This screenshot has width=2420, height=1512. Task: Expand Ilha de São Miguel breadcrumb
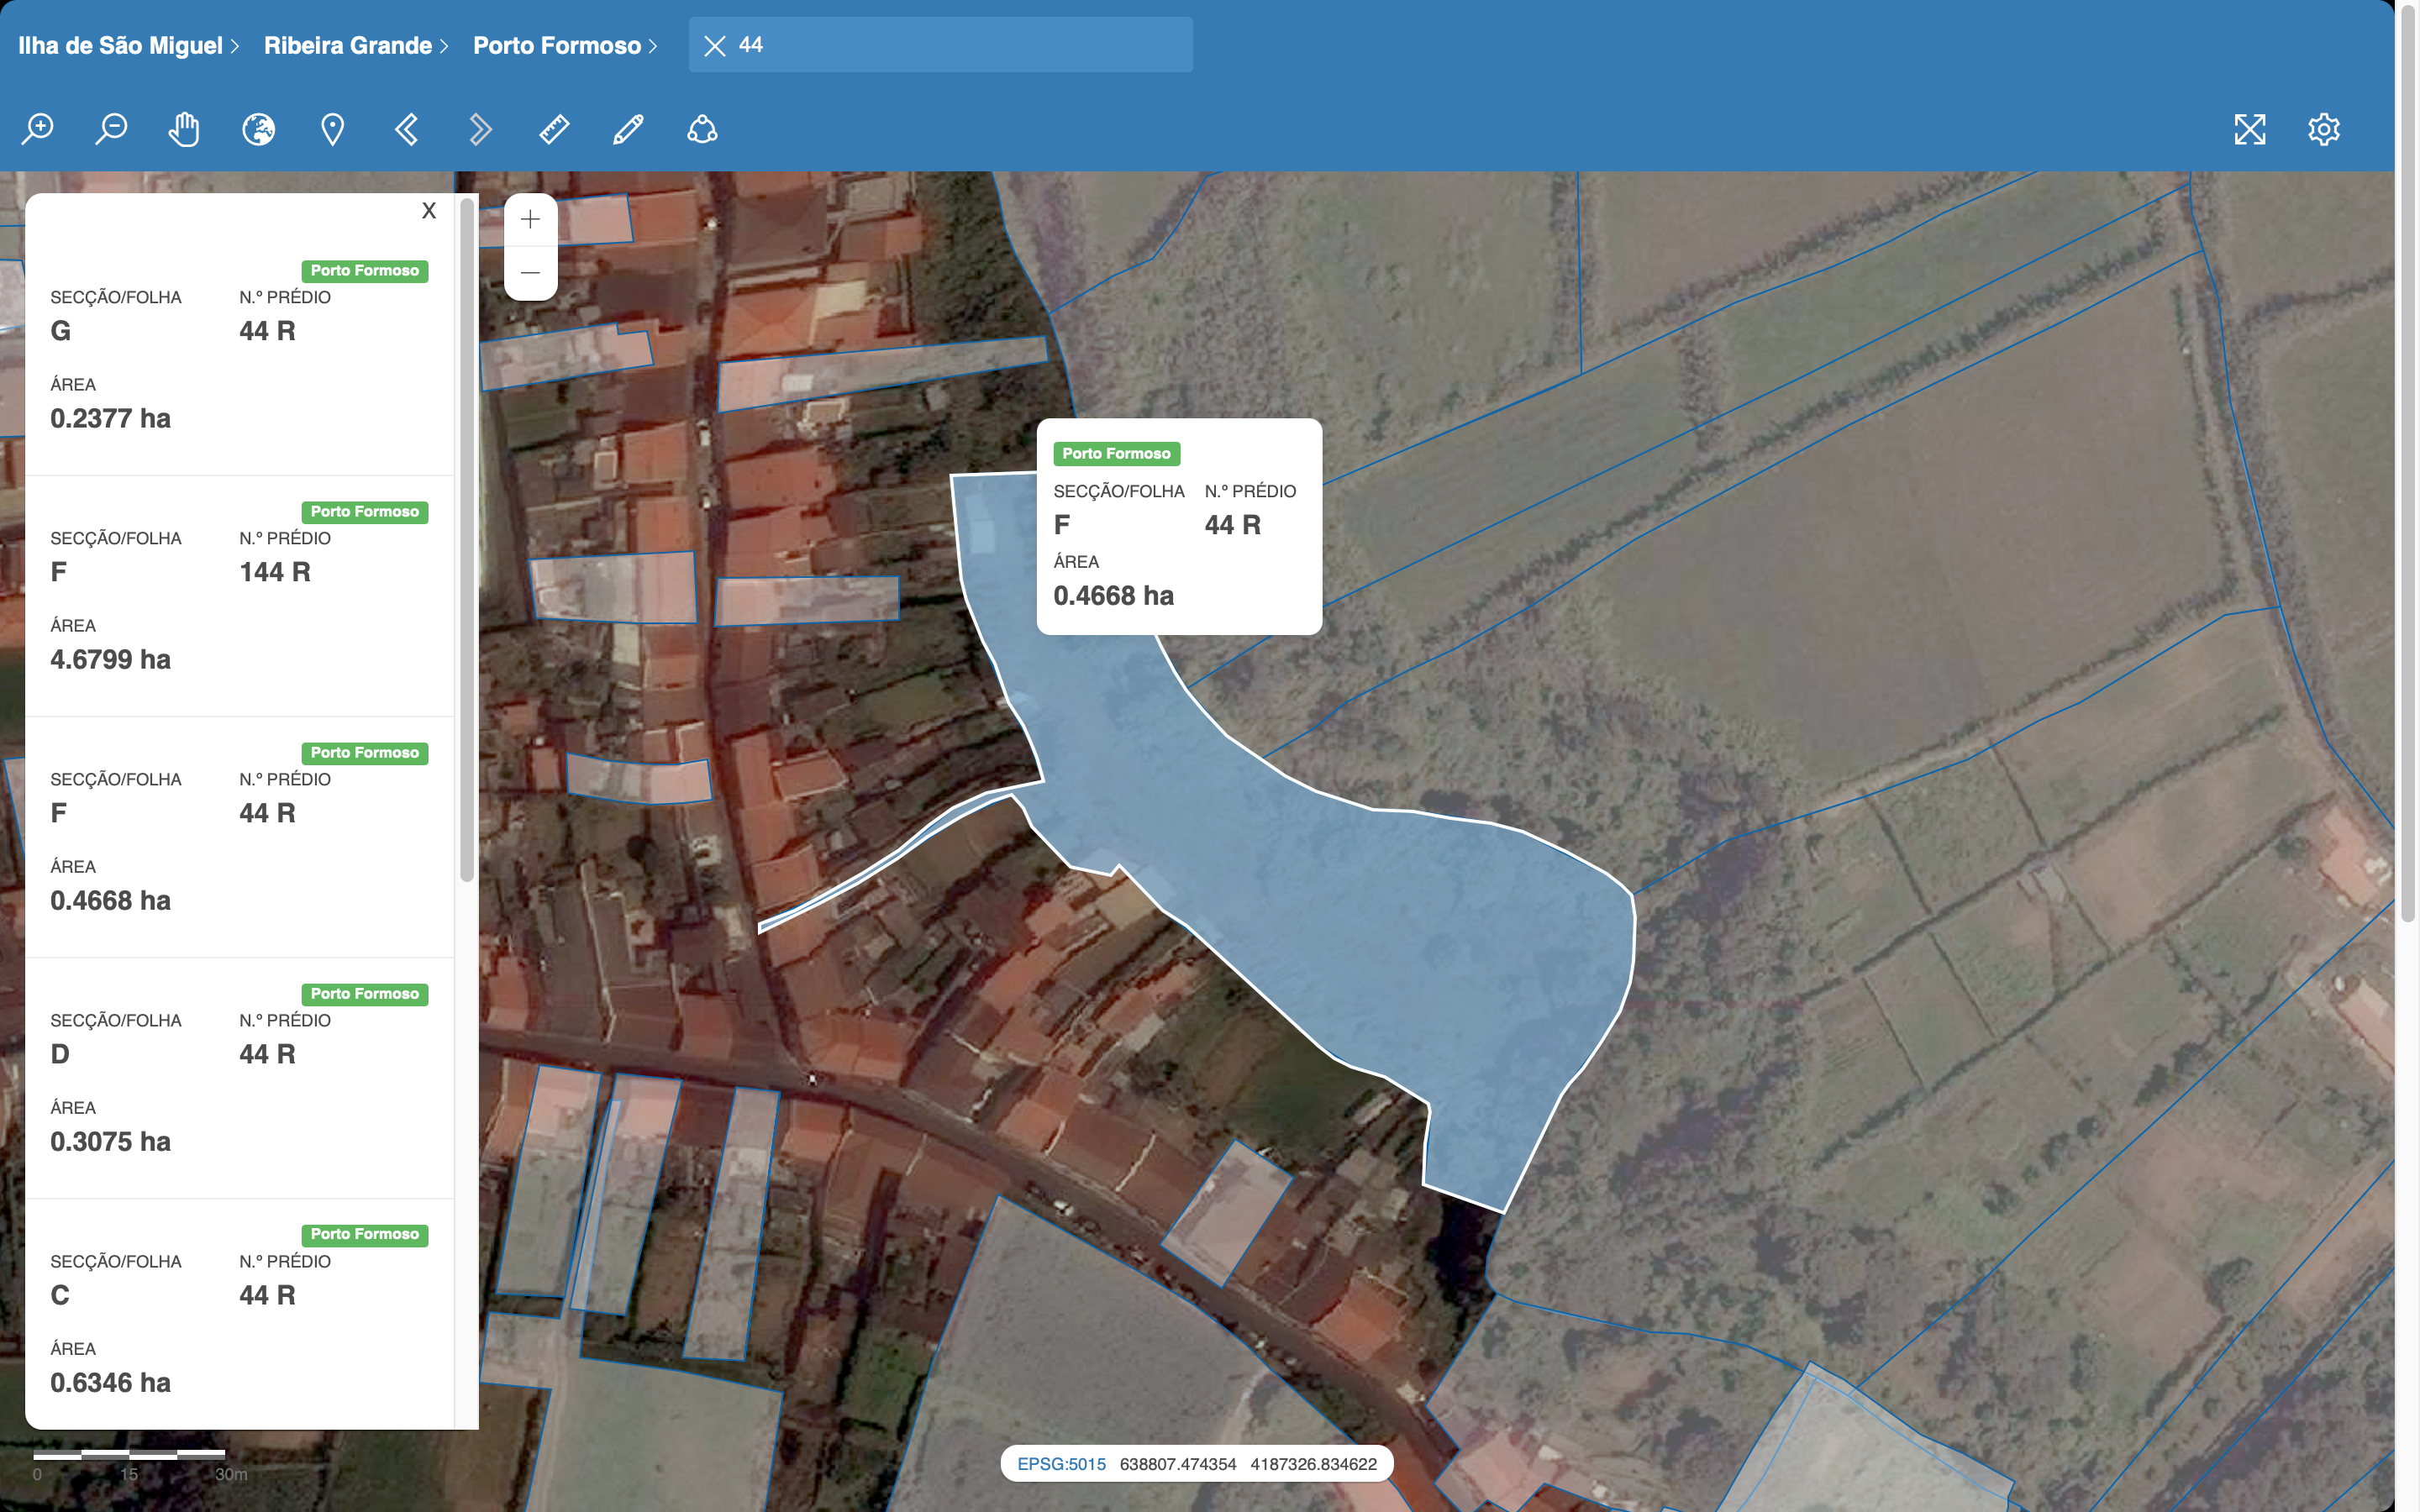coord(128,45)
